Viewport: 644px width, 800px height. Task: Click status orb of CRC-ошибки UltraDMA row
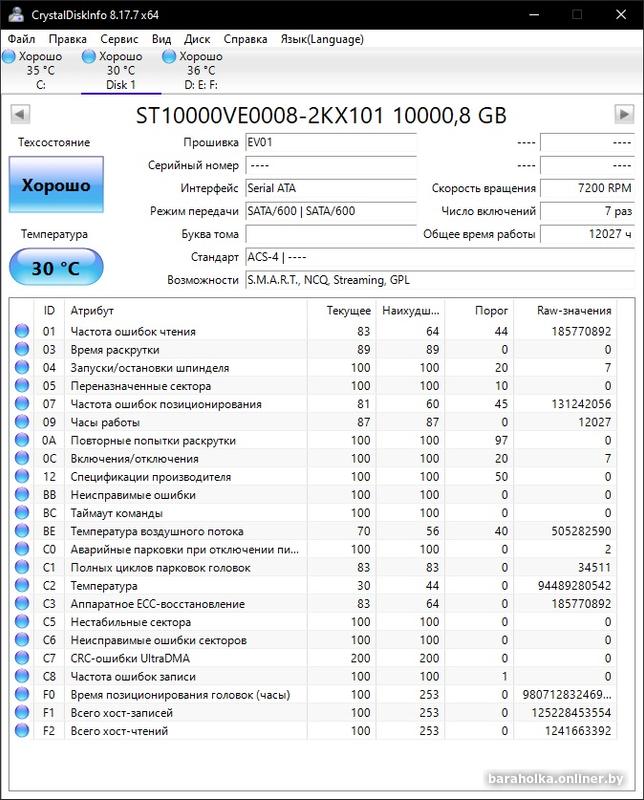tap(22, 657)
